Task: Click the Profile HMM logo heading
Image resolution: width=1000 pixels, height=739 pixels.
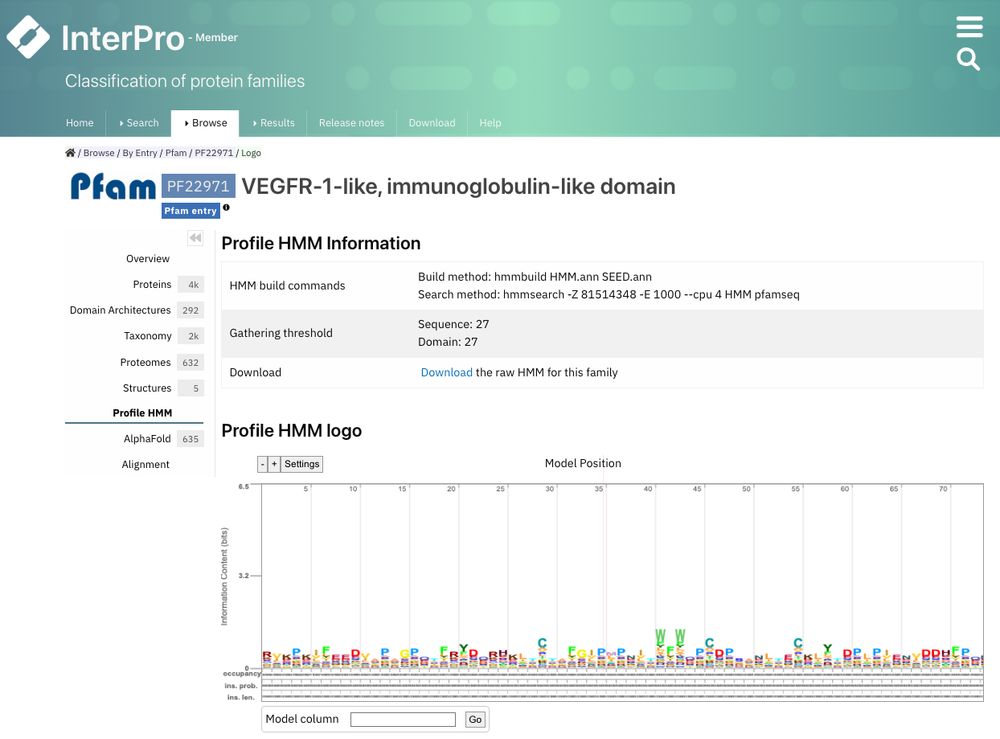Action: [x=291, y=431]
